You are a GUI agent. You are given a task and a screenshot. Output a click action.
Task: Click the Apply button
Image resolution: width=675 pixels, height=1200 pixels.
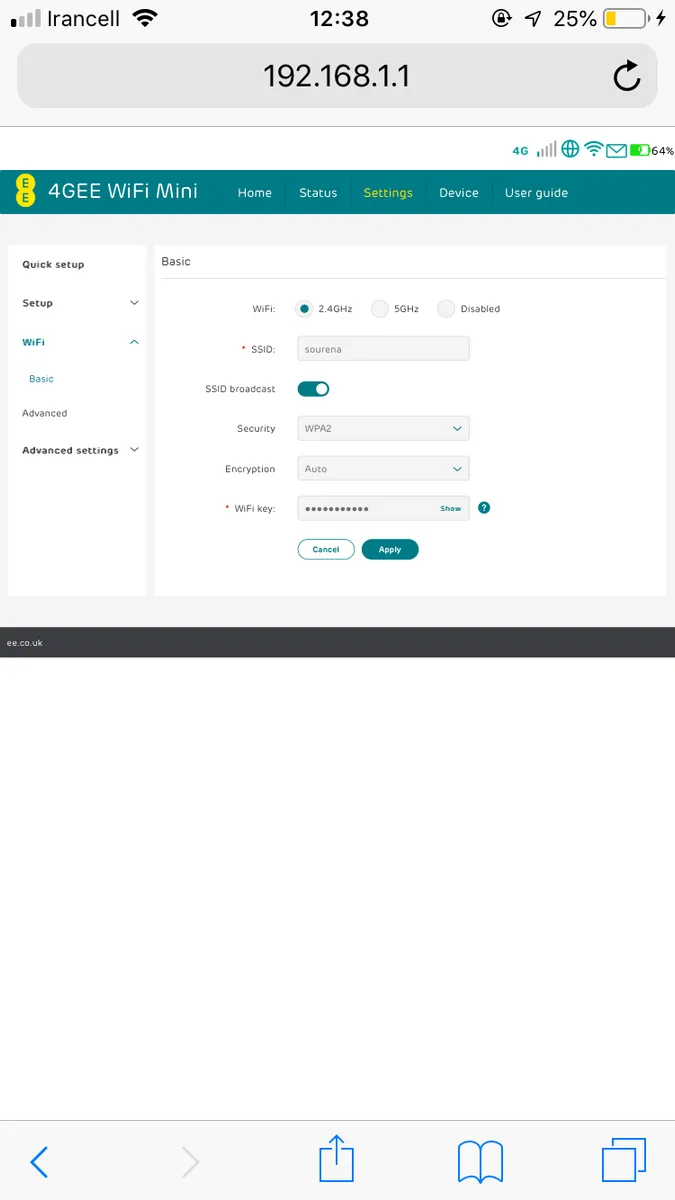tap(390, 549)
